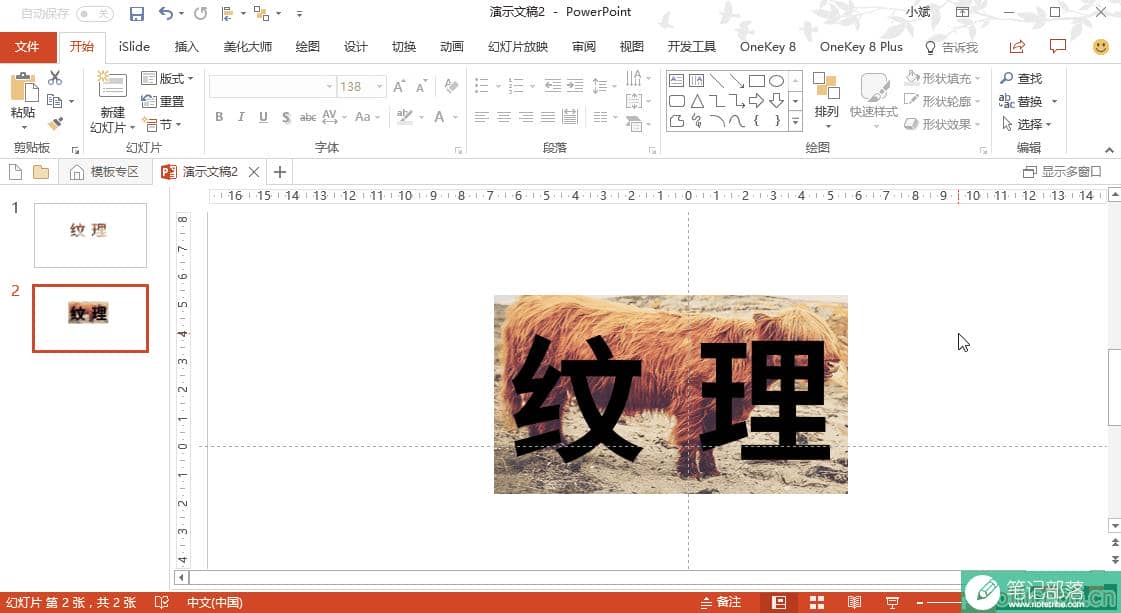Screen dimensions: 1121x613
Task: Toggle Underline formatting
Action: pyautogui.click(x=263, y=117)
